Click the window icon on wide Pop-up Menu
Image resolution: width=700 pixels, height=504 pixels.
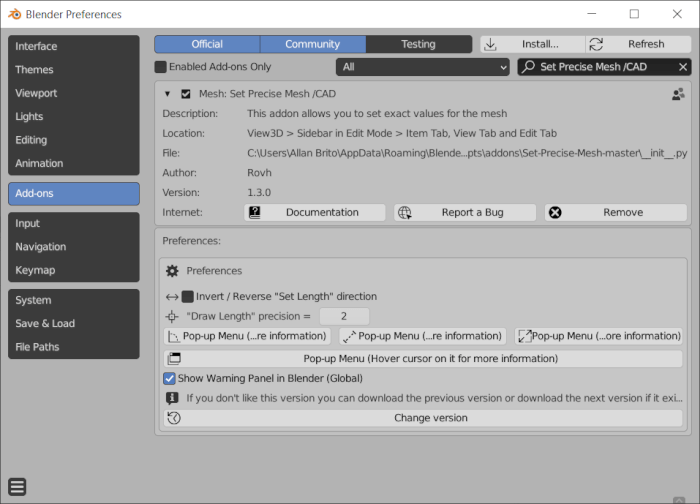pyautogui.click(x=174, y=359)
